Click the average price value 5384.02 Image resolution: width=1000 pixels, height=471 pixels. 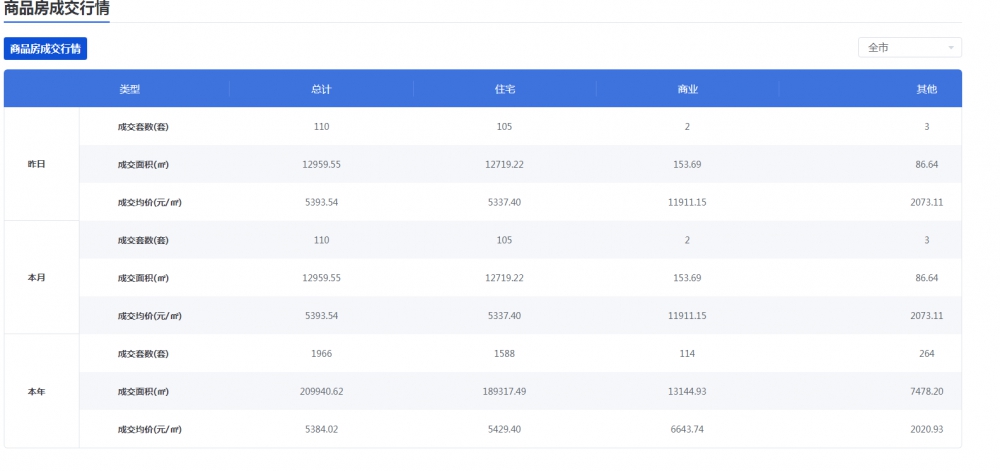(321, 430)
